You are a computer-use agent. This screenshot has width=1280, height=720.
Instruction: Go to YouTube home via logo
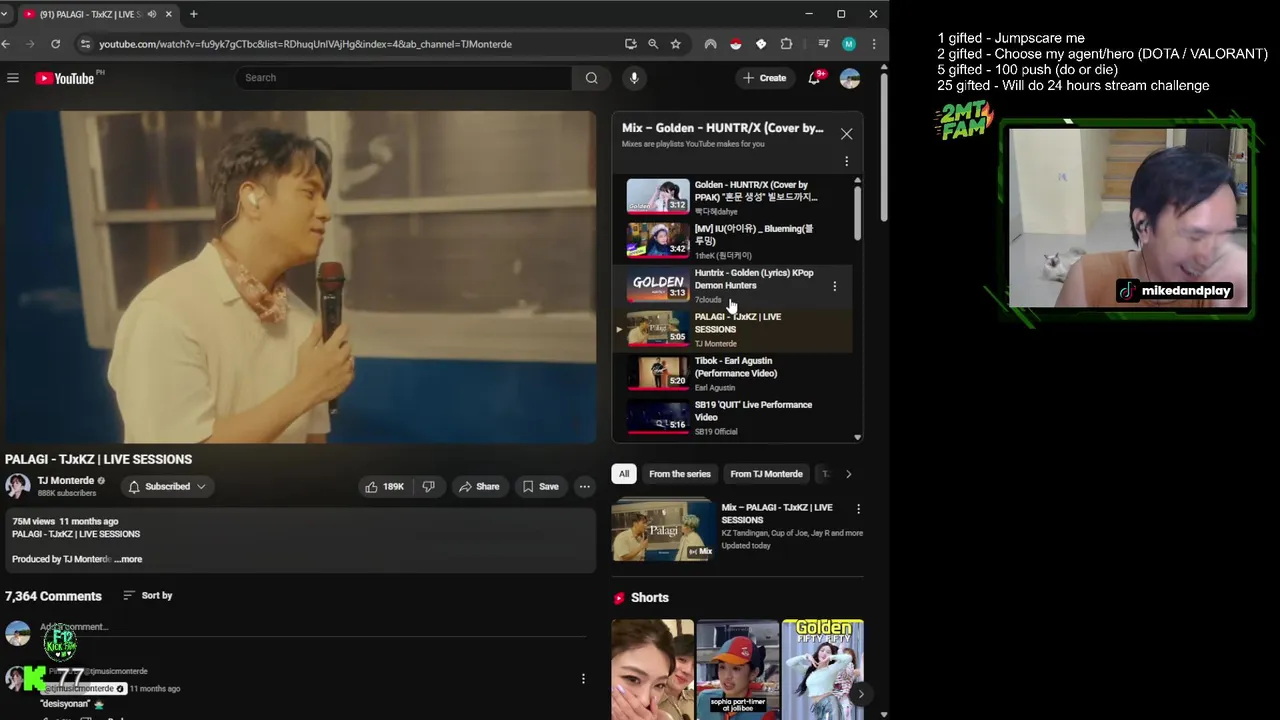pyautogui.click(x=65, y=78)
